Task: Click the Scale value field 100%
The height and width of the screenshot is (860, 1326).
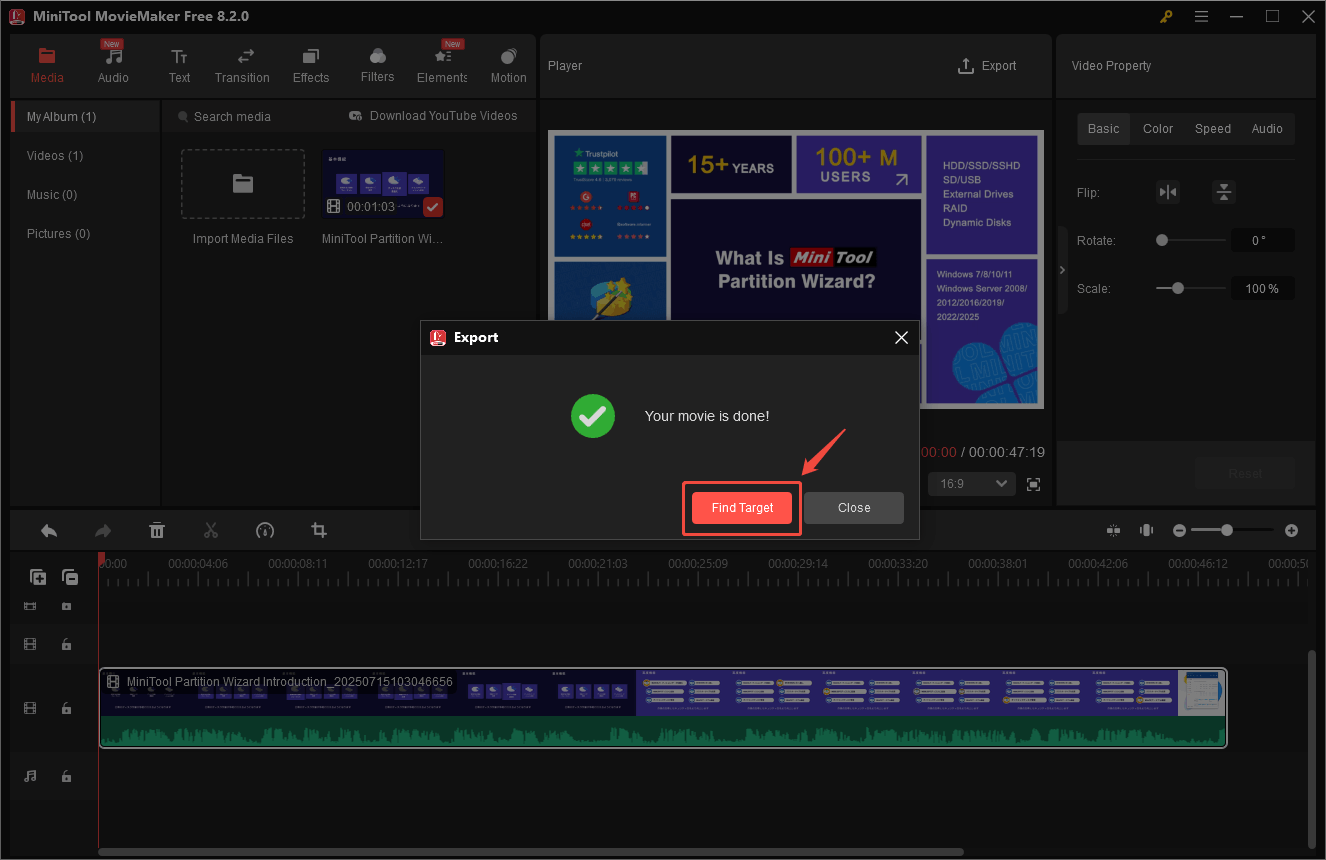Action: pos(1262,289)
